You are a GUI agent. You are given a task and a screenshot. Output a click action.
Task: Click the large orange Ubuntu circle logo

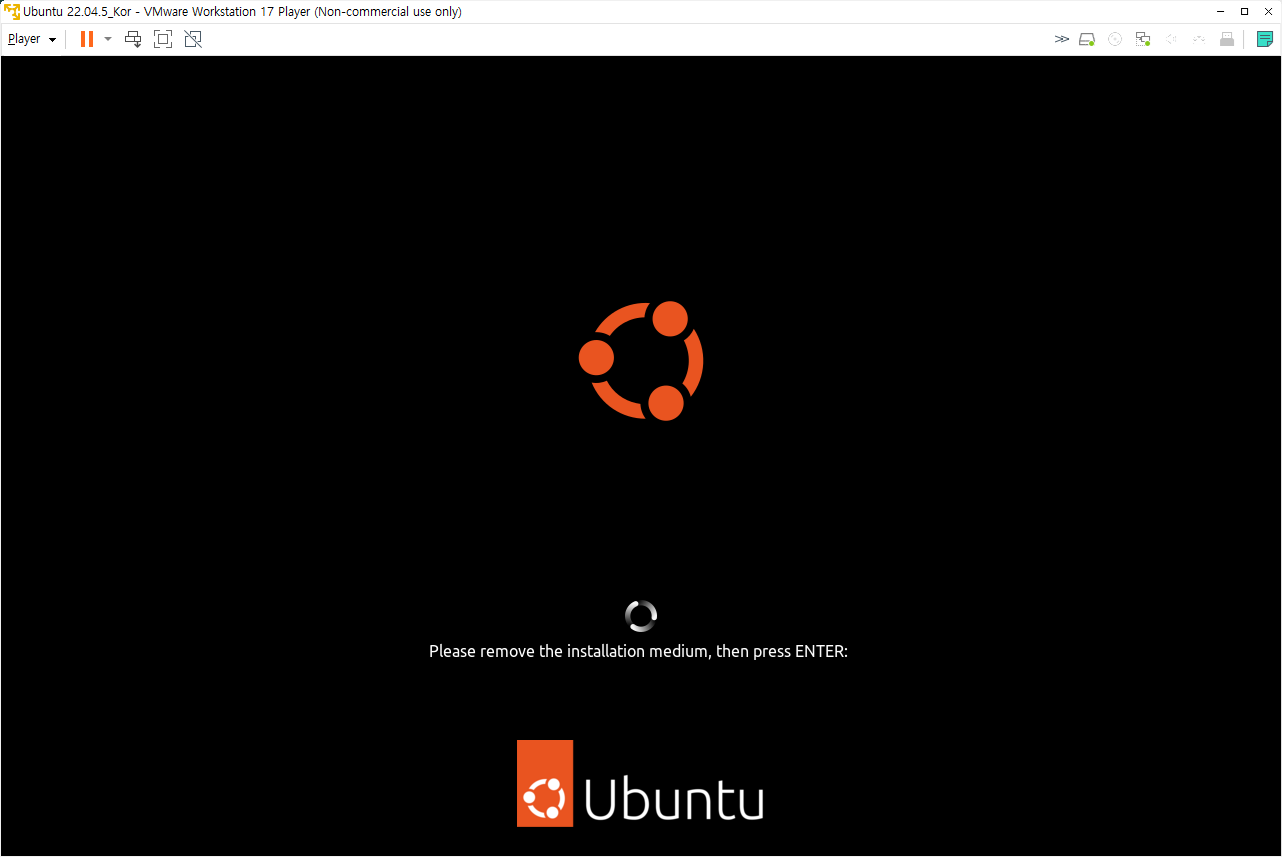pyautogui.click(x=641, y=360)
